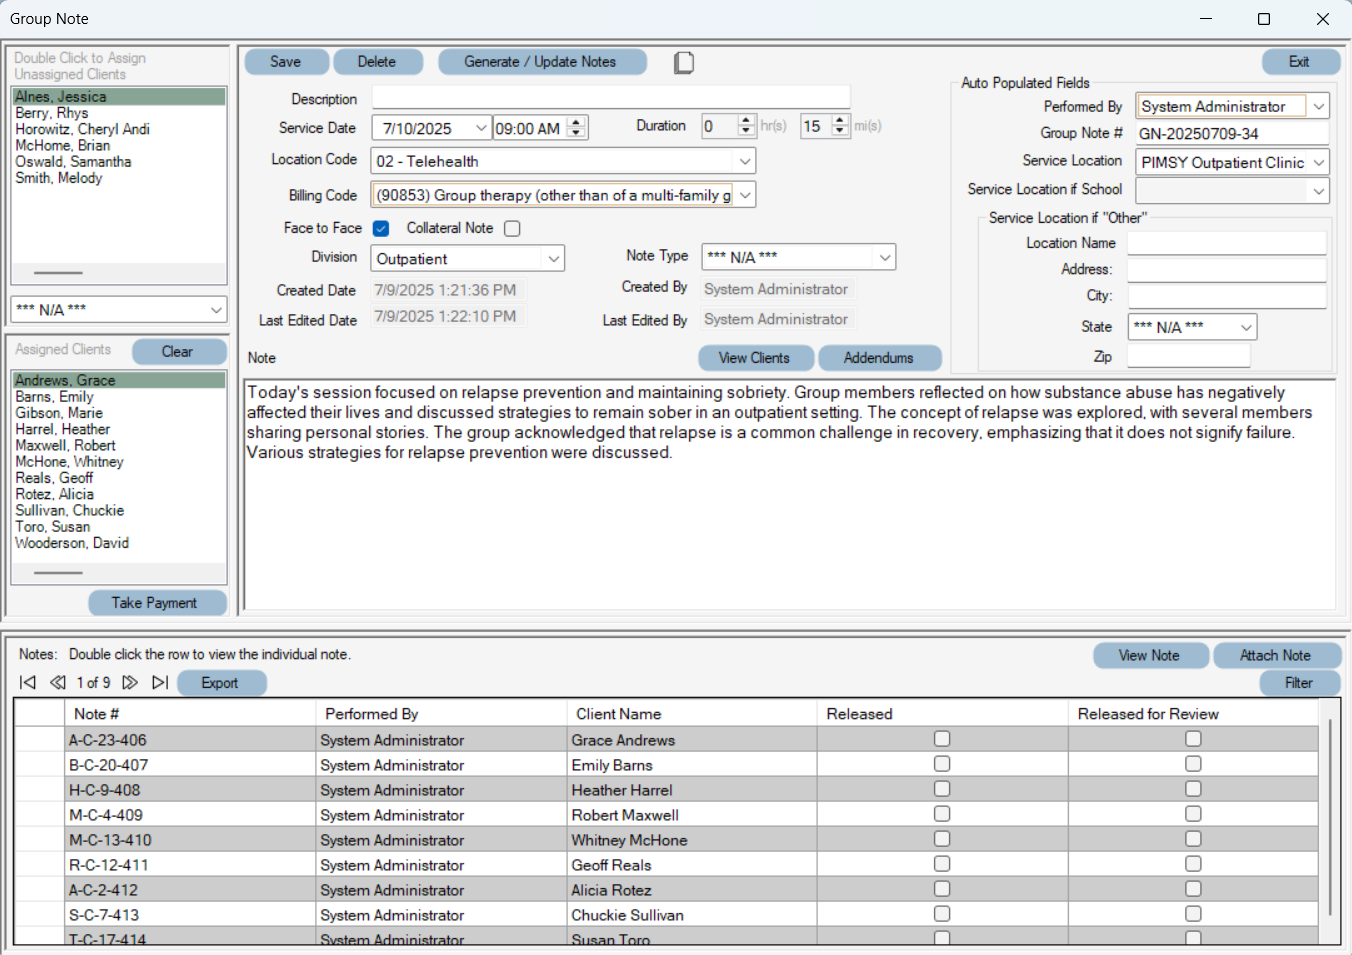1352x955 pixels.
Task: Open the State dropdown under Service Location
Action: (x=1246, y=326)
